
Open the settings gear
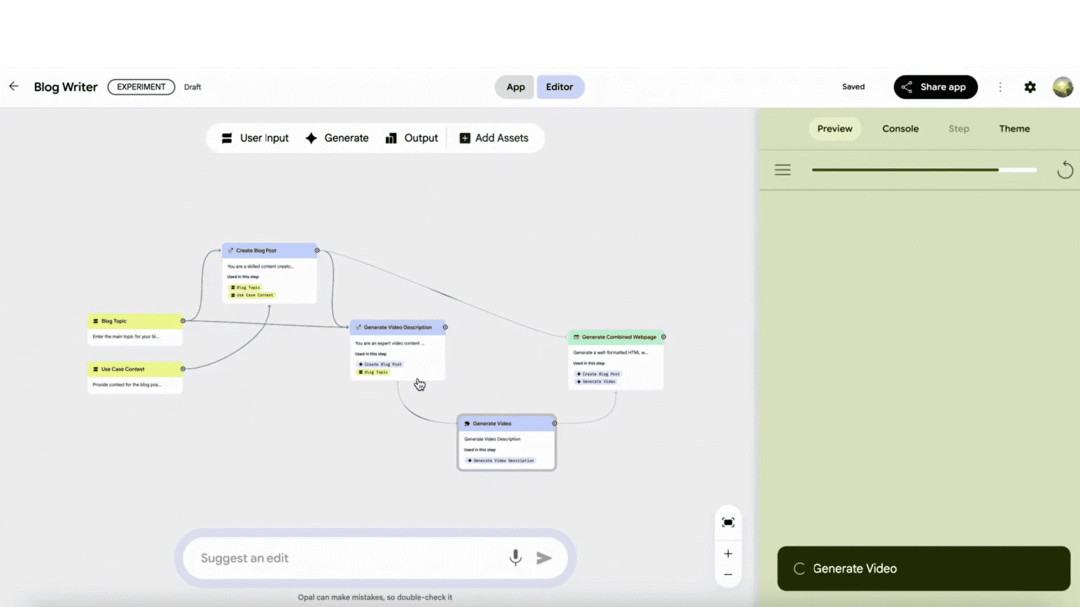pos(1030,87)
